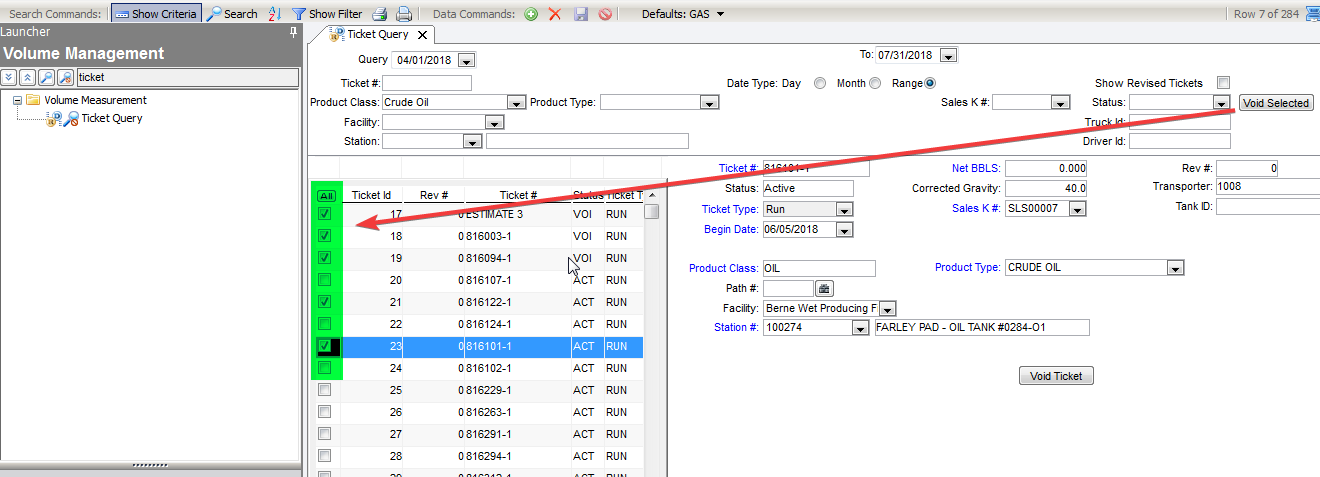Screen dimensions: 1320x477
Task: Open Ticket Query in the Launcher tree
Action: (x=111, y=118)
